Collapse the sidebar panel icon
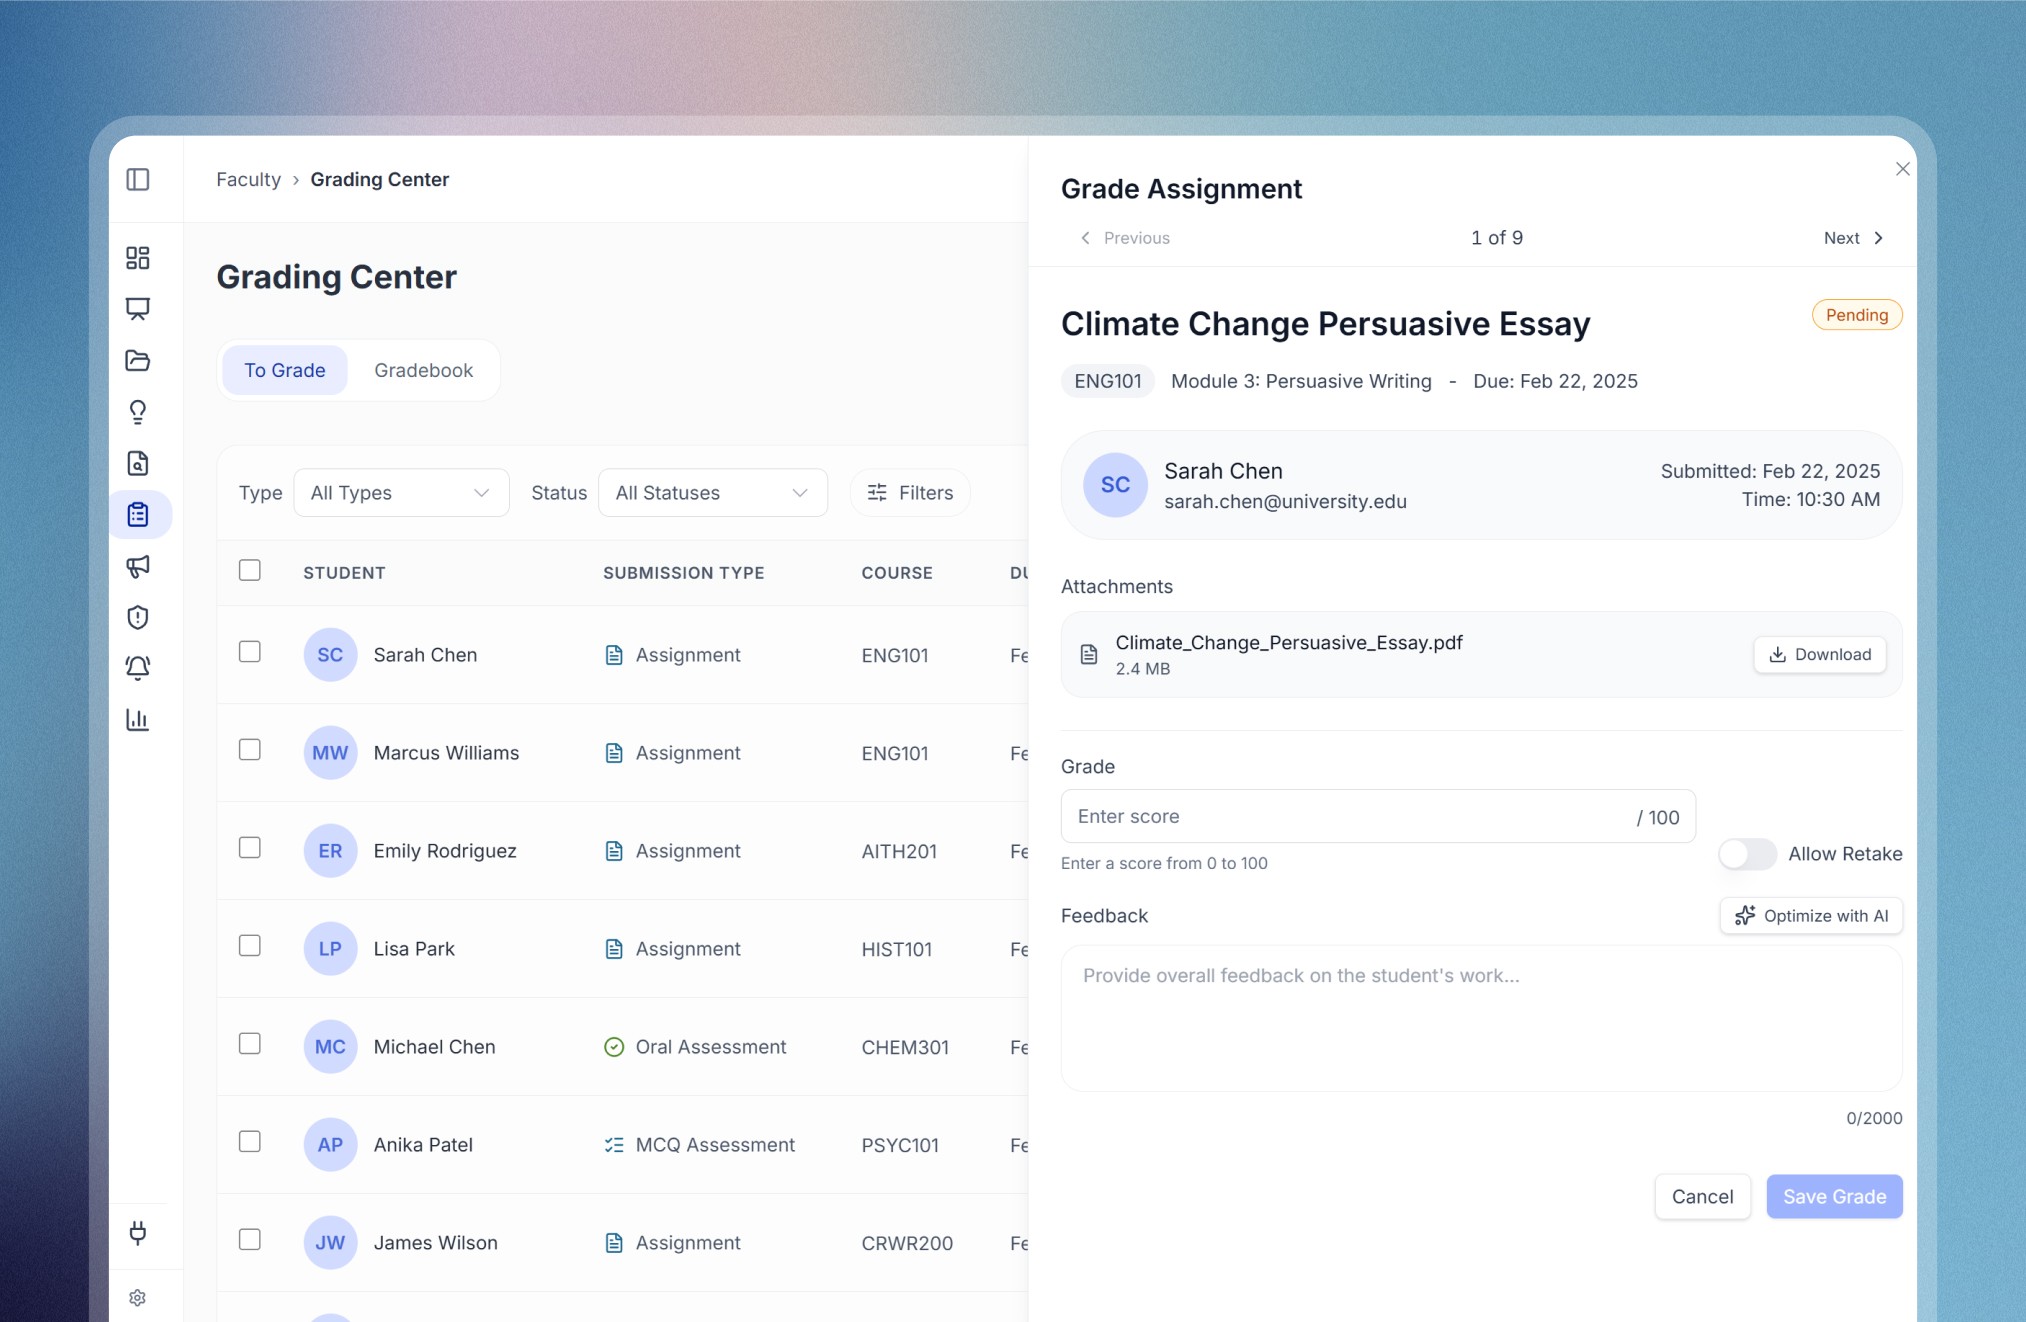The height and width of the screenshot is (1322, 2026). point(138,180)
